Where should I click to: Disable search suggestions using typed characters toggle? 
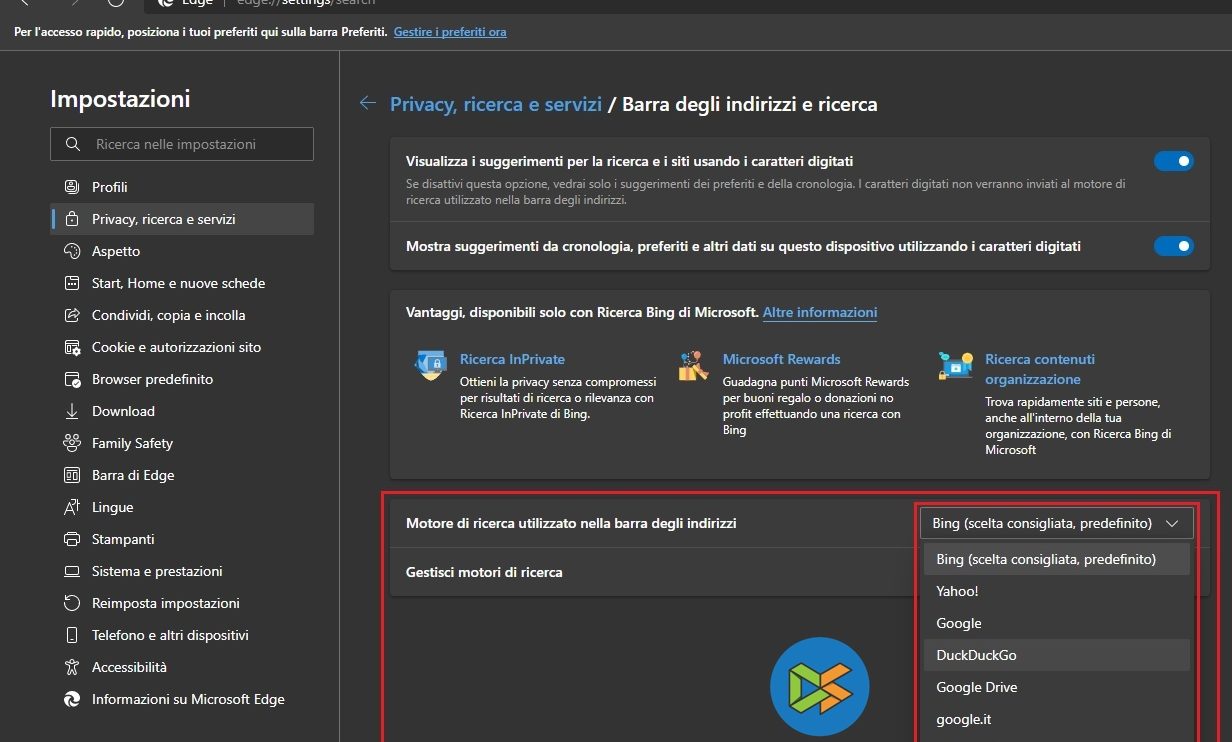(1173, 161)
